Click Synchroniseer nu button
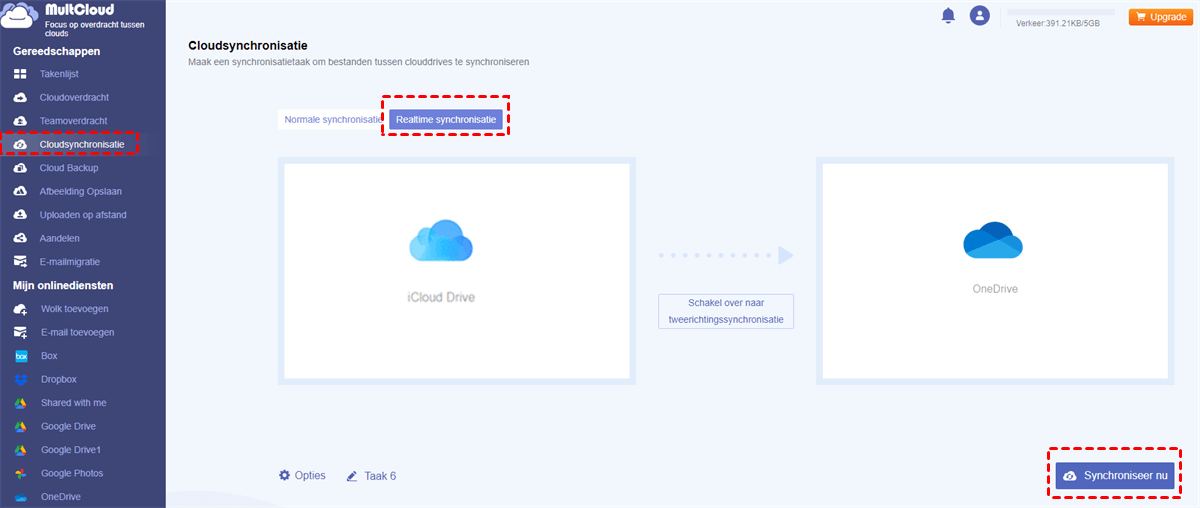 tap(1115, 476)
